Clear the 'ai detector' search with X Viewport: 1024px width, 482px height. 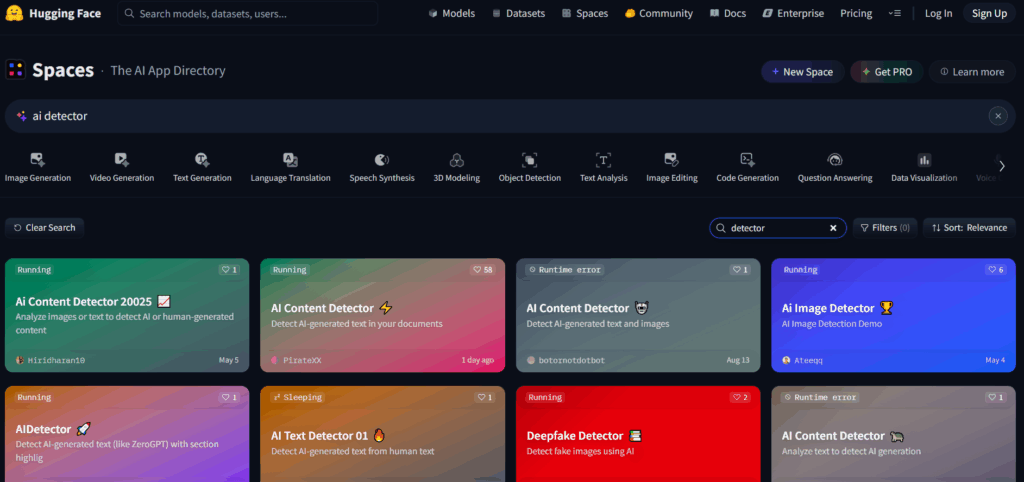tap(997, 116)
